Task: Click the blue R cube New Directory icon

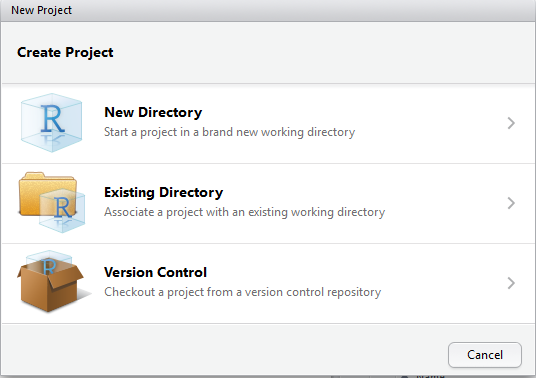Action: coord(51,123)
